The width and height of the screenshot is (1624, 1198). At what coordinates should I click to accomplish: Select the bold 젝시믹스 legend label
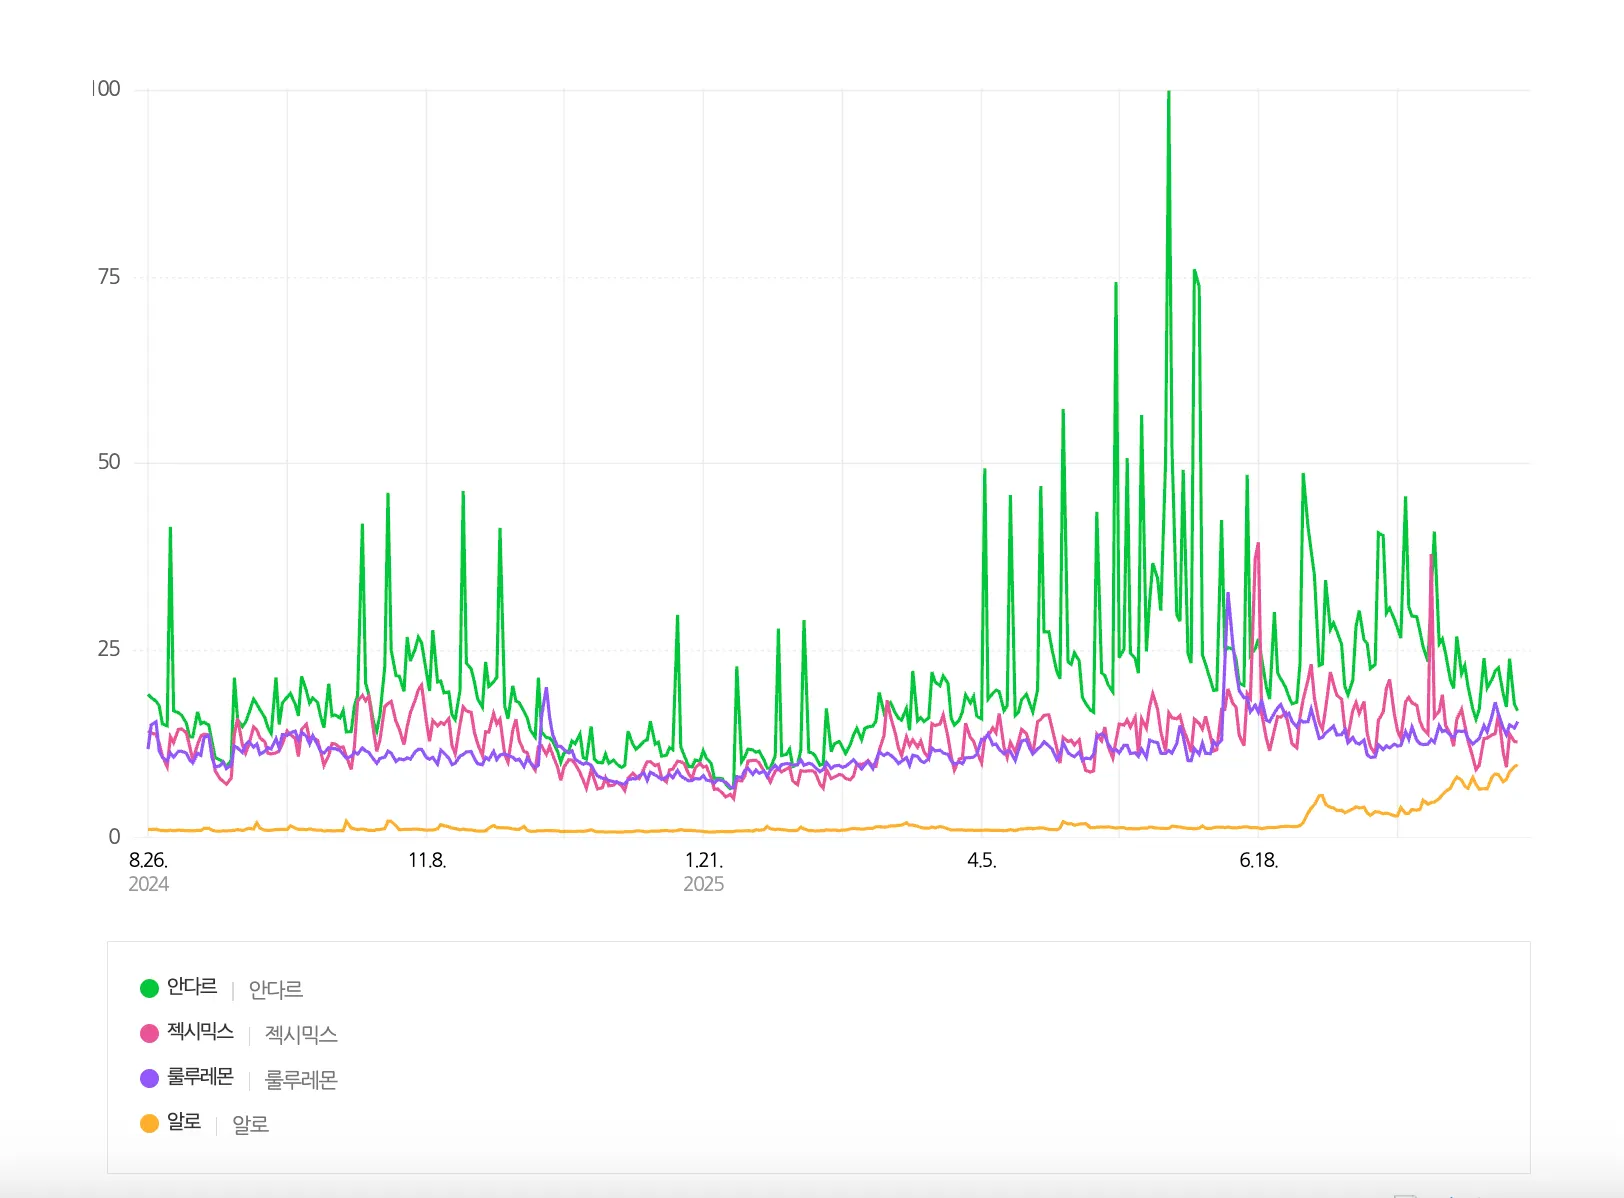click(x=200, y=1032)
